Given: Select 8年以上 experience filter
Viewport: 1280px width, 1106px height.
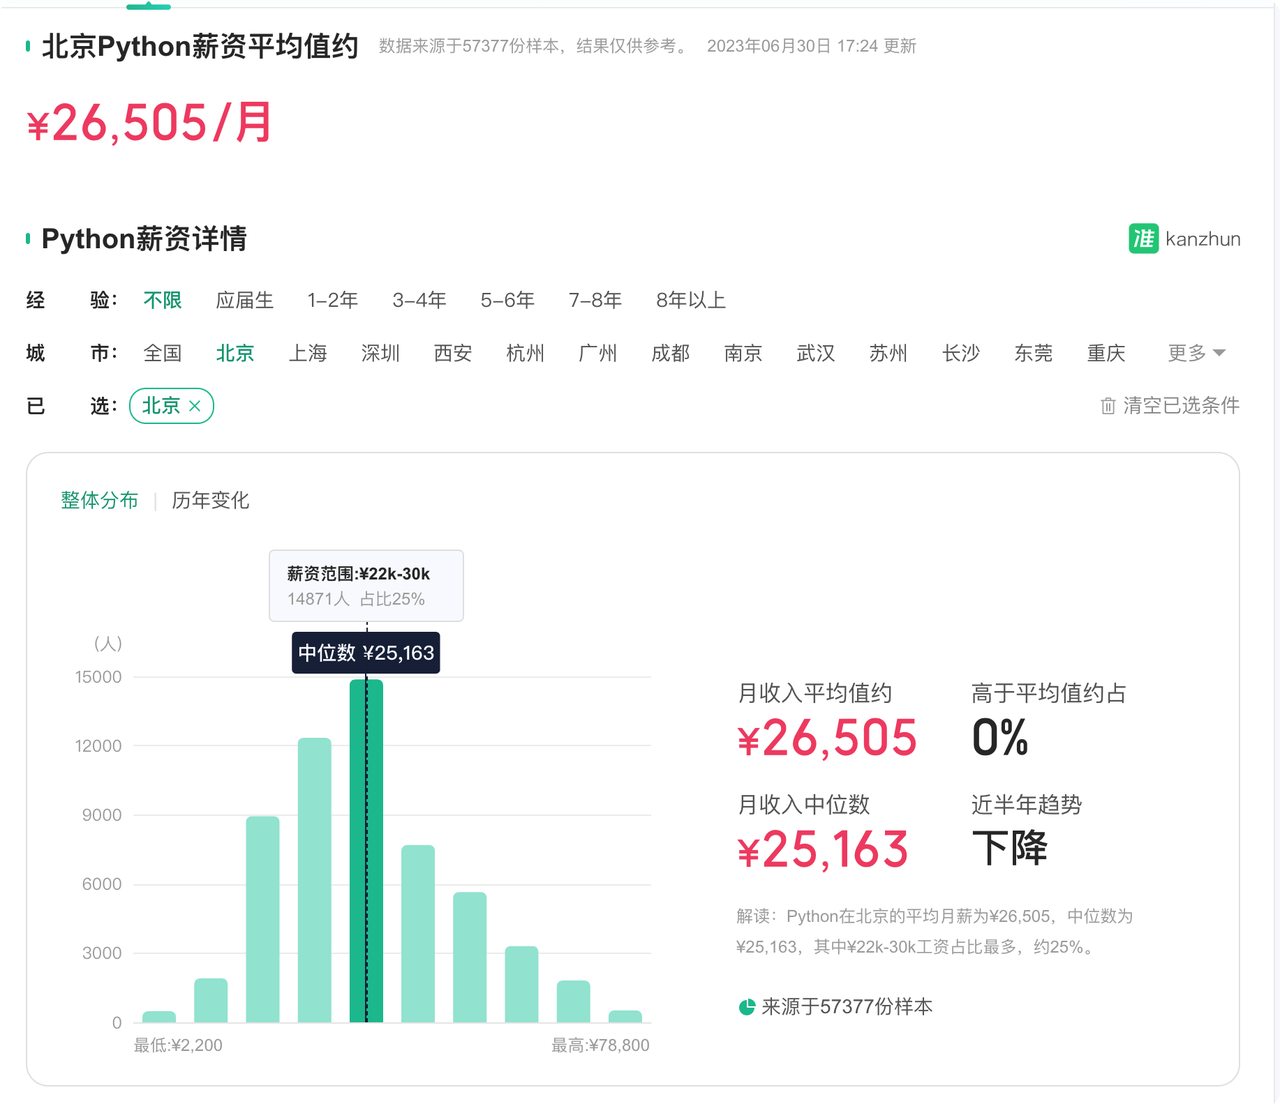Looking at the screenshot, I should 690,300.
